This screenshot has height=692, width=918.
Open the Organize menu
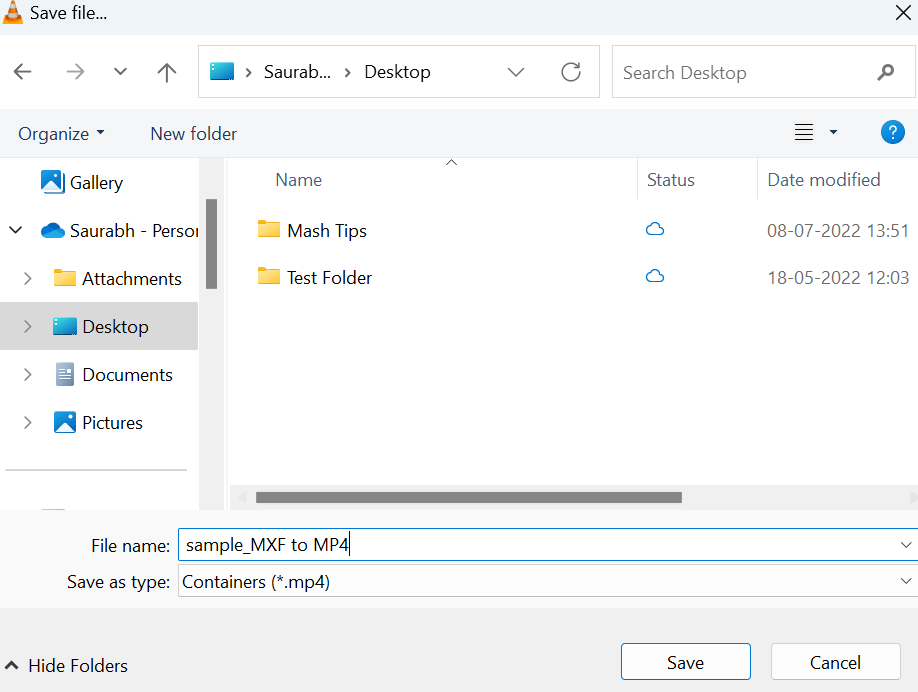pos(61,133)
